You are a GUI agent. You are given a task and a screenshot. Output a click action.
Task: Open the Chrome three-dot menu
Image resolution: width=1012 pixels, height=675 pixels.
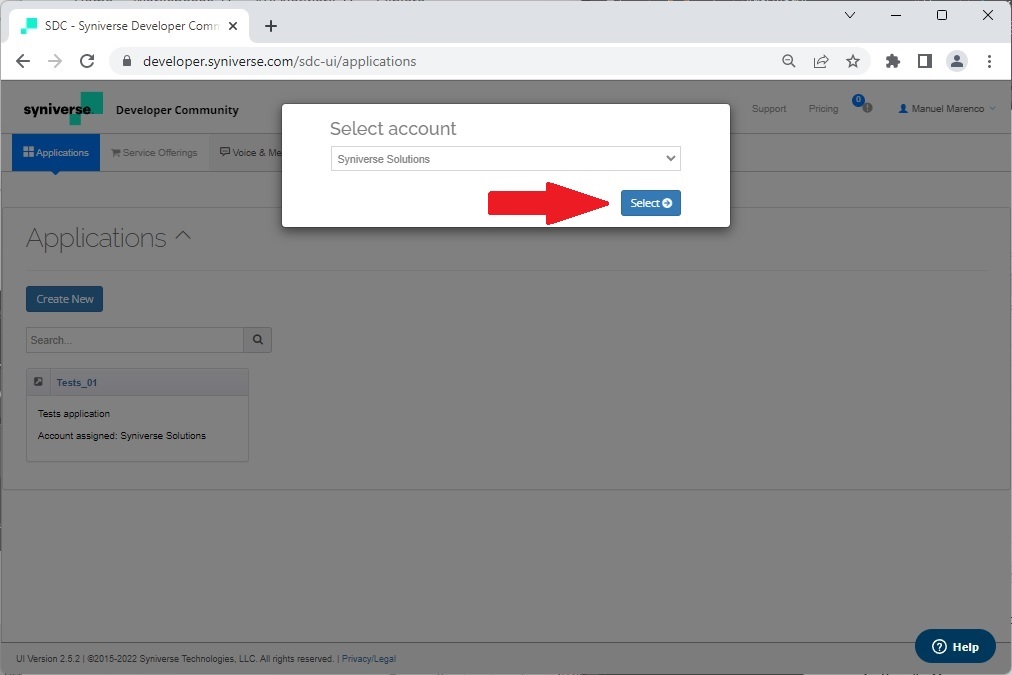(x=989, y=61)
